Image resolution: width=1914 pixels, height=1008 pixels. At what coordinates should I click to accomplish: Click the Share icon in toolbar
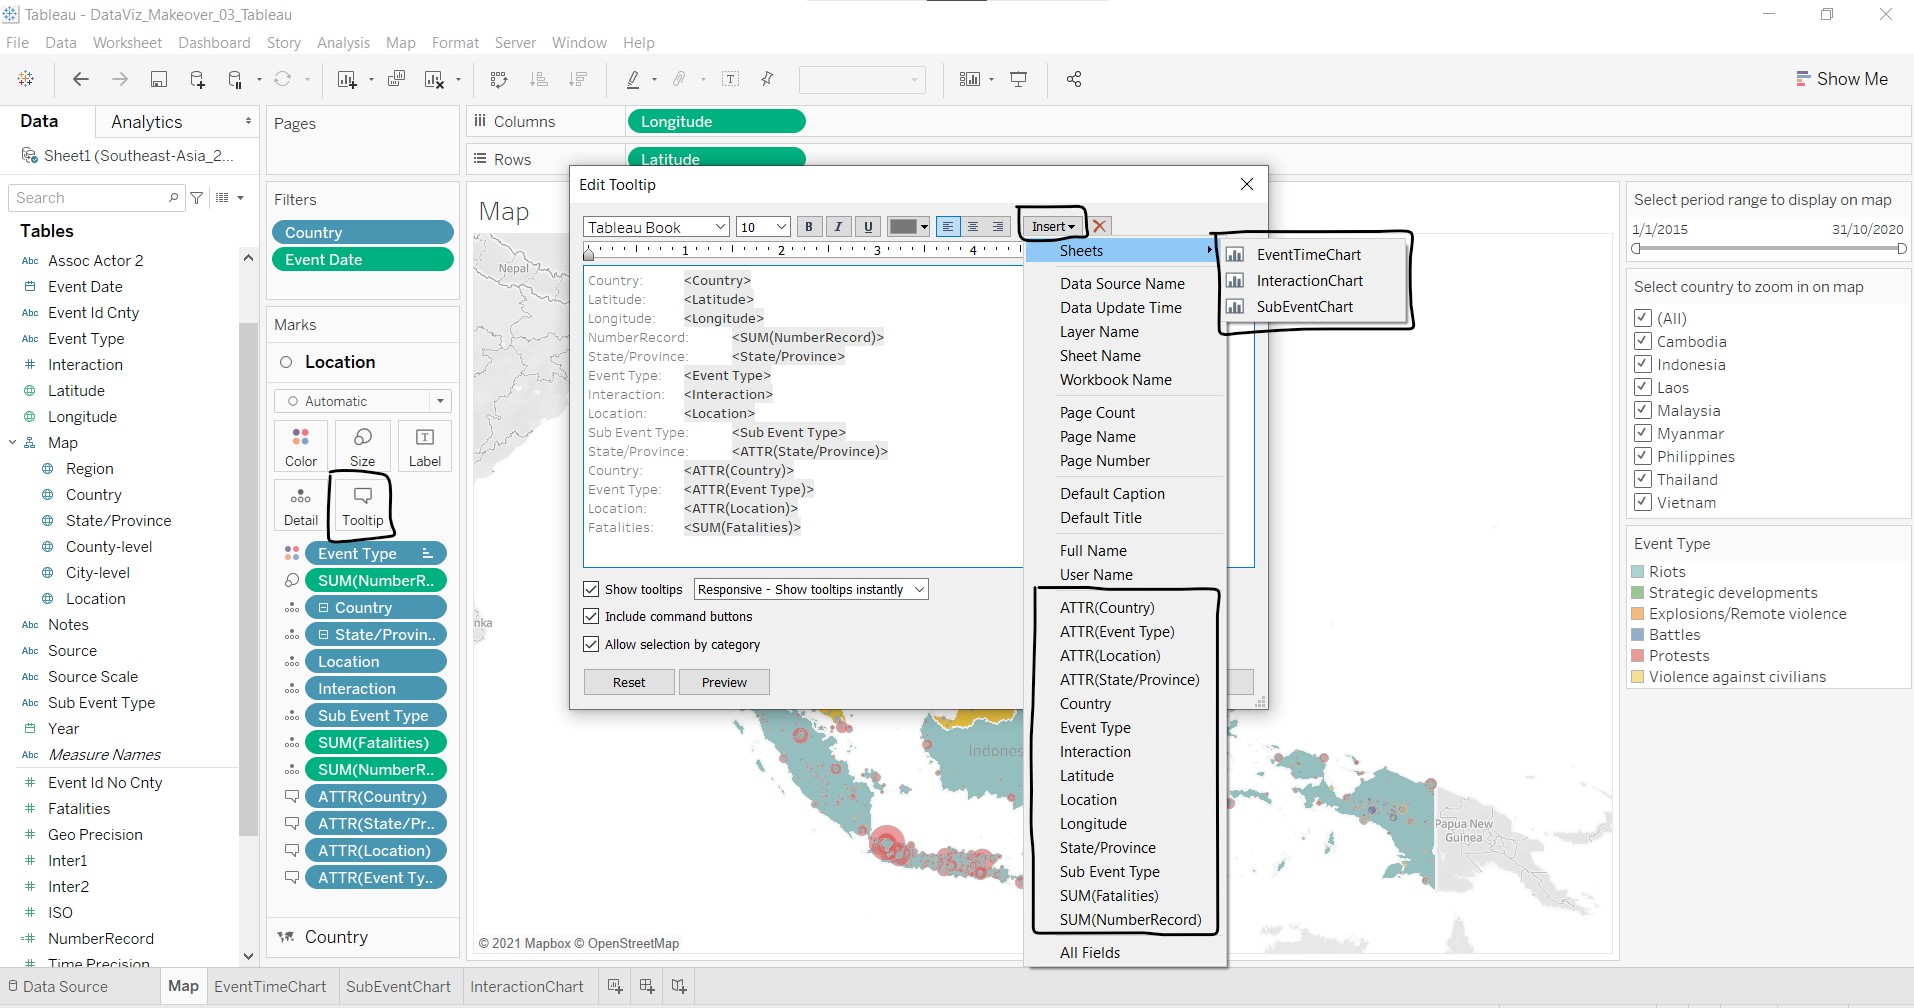click(1074, 79)
